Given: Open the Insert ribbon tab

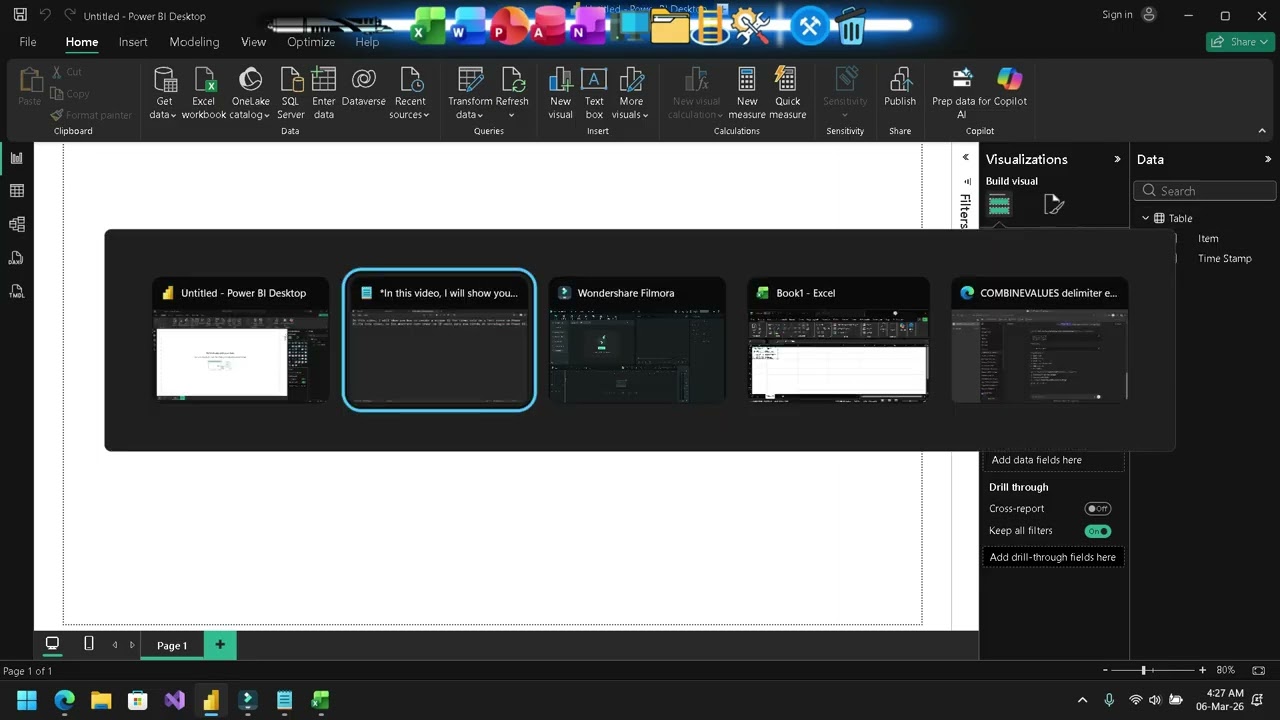Looking at the screenshot, I should pyautogui.click(x=133, y=42).
